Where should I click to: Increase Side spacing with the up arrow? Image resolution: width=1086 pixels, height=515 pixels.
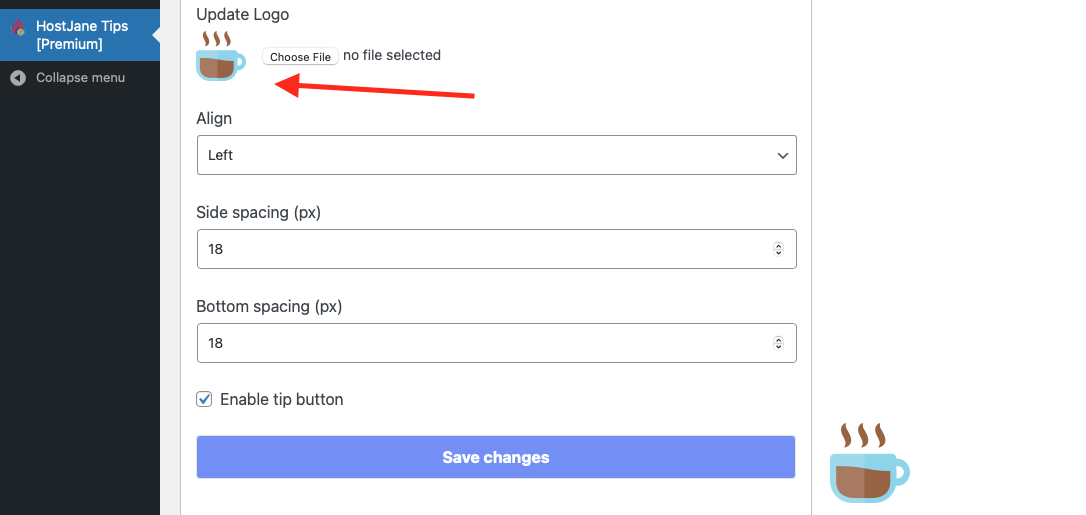tap(778, 246)
